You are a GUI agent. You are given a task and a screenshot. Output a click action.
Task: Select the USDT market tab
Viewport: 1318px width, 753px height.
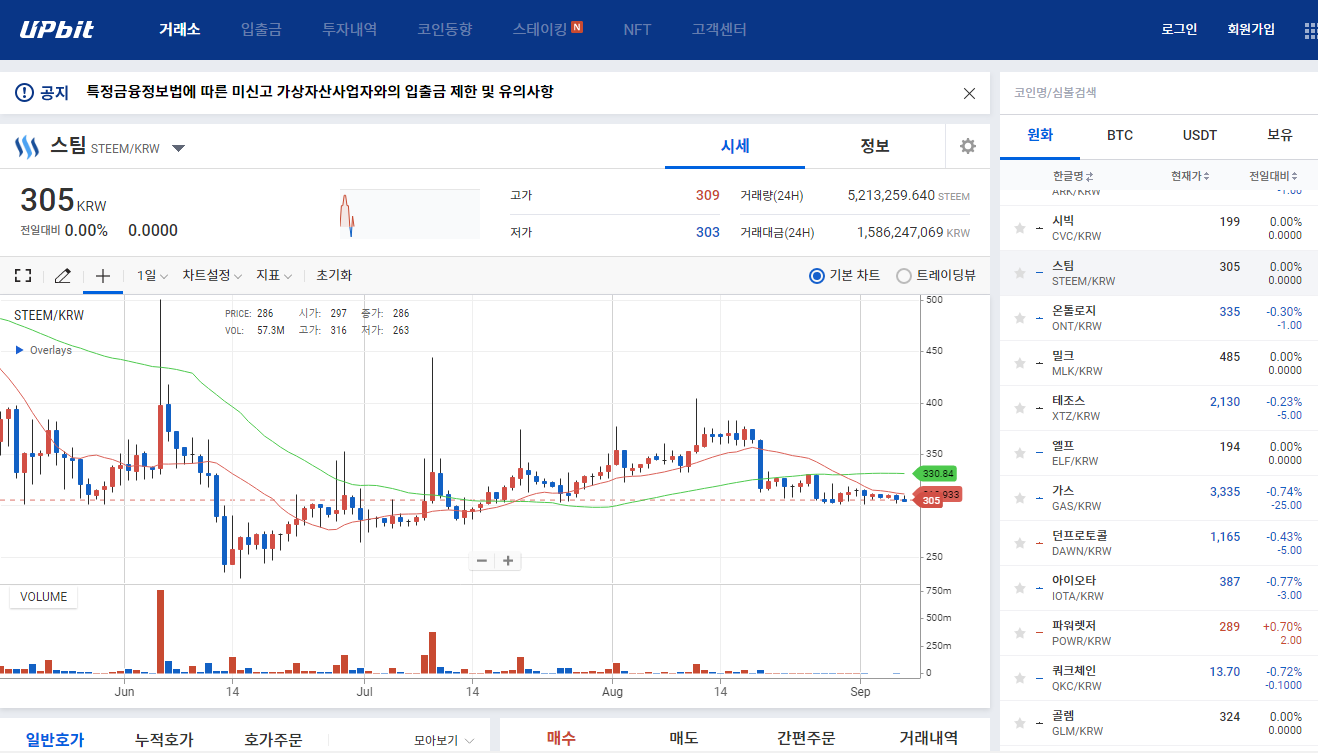(x=1200, y=135)
